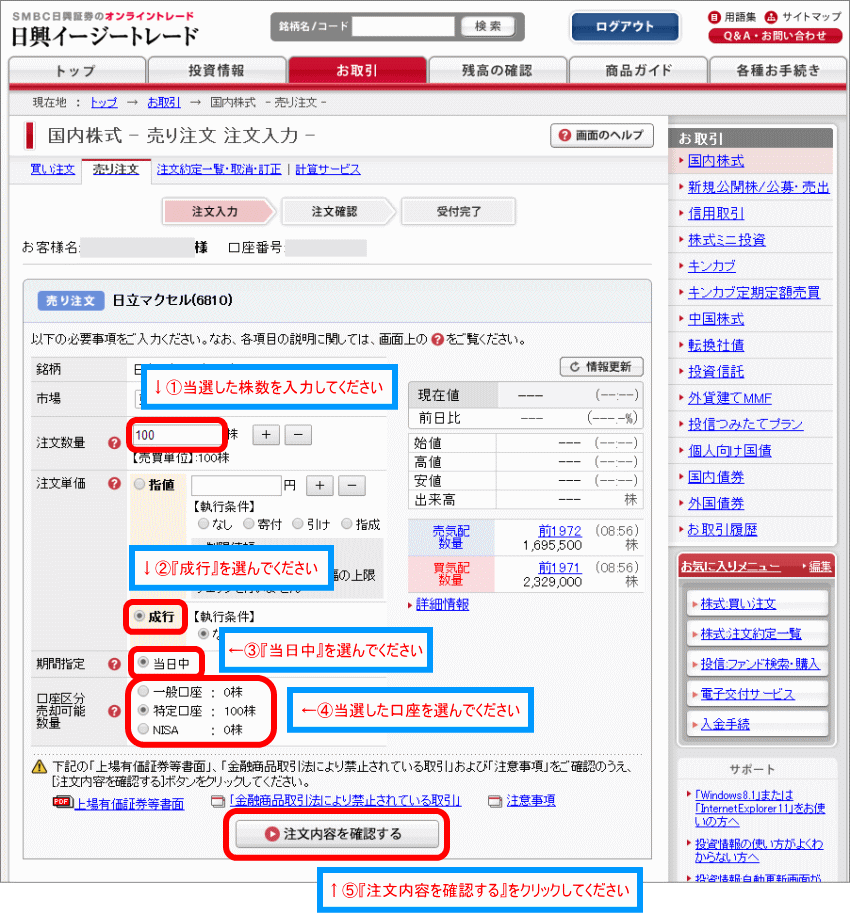The width and height of the screenshot is (850, 913).
Task: Open the 計算サービス link
Action: click(x=328, y=169)
